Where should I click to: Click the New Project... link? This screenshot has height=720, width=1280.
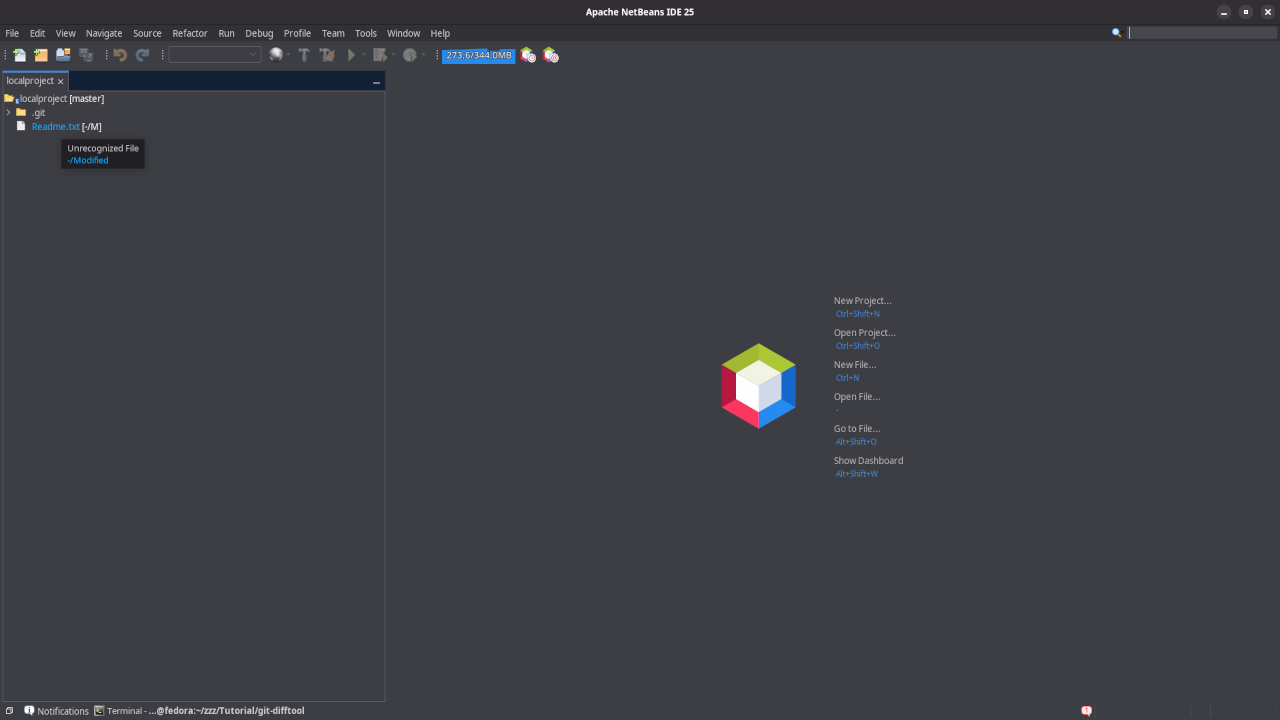click(x=862, y=300)
